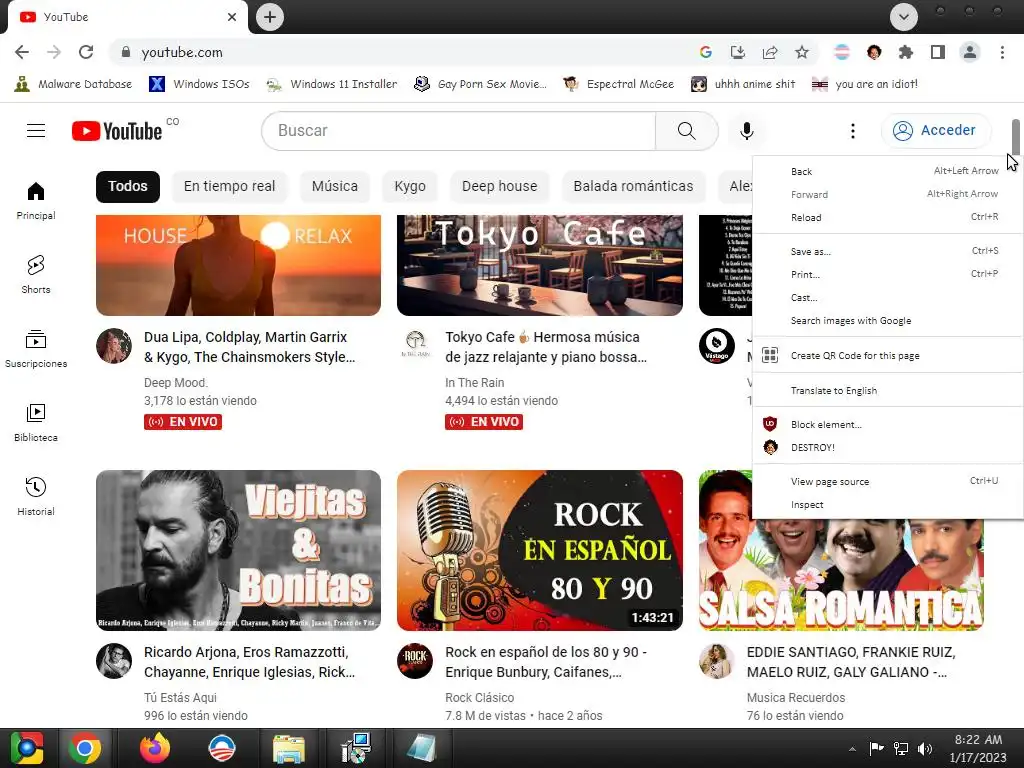1024x768 pixels.
Task: Click the search magnifier button
Action: point(686,131)
